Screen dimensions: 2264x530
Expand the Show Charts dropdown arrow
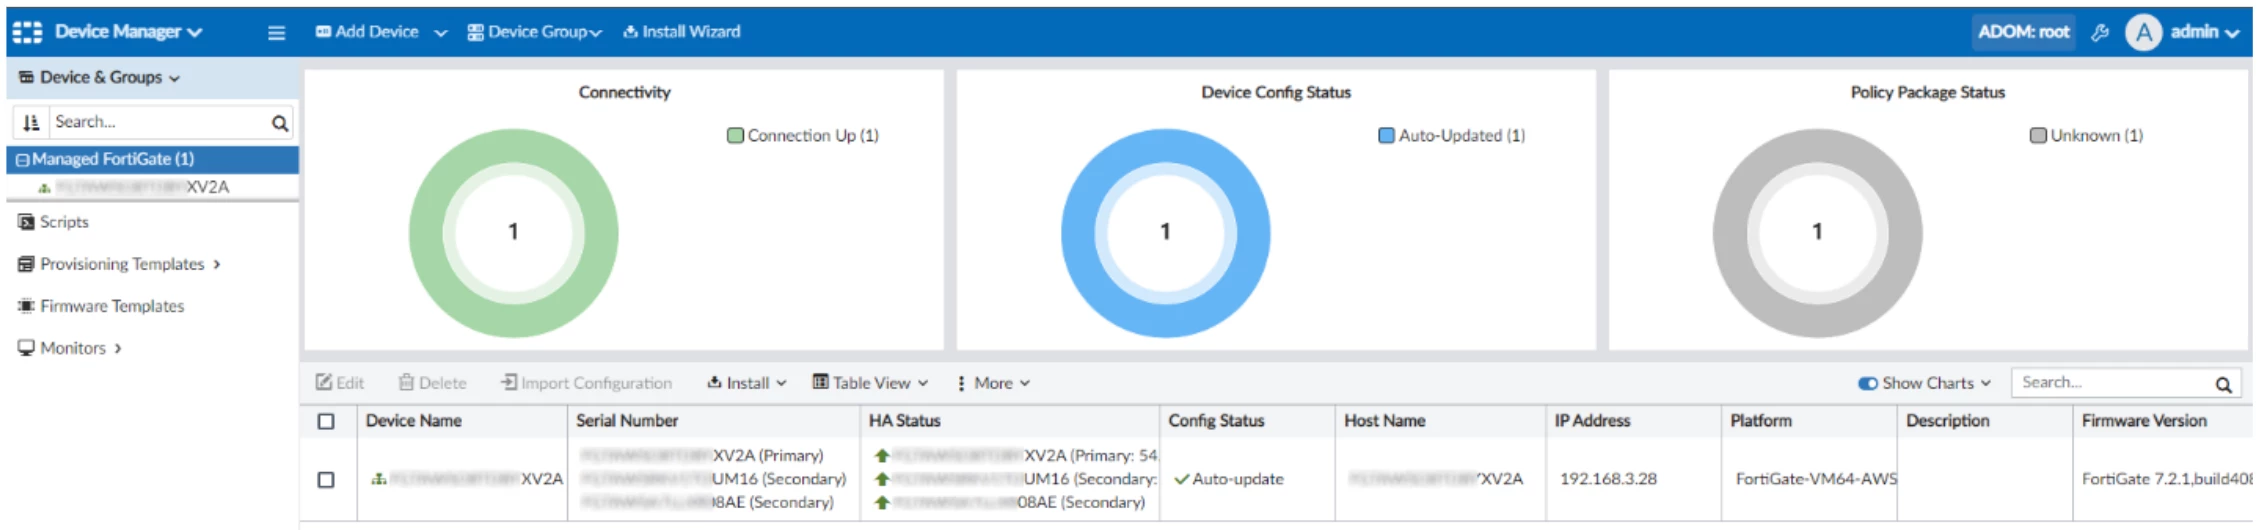click(1986, 384)
